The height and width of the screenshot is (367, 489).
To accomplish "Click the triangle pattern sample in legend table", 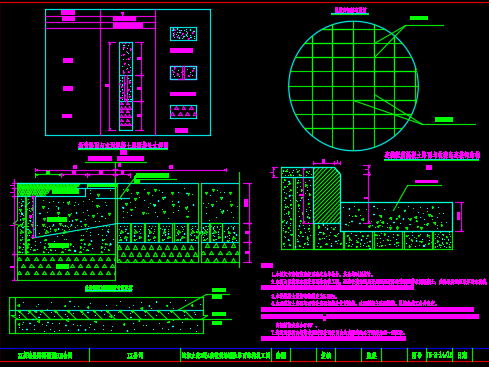I will tap(183, 112).
